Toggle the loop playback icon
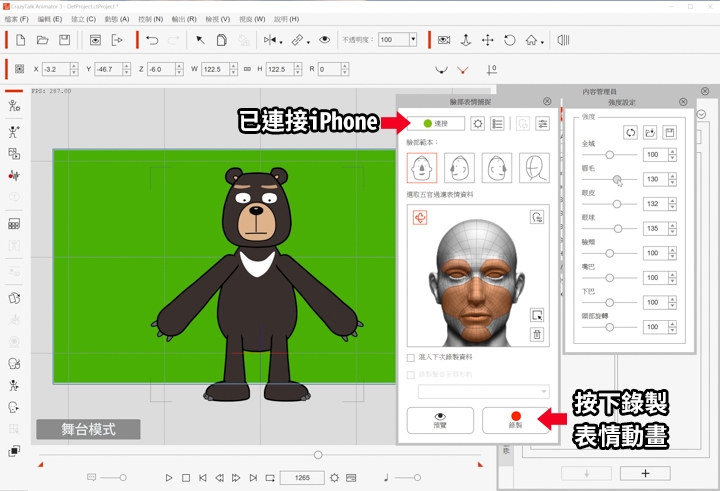Image resolution: width=720 pixels, height=491 pixels. 270,478
